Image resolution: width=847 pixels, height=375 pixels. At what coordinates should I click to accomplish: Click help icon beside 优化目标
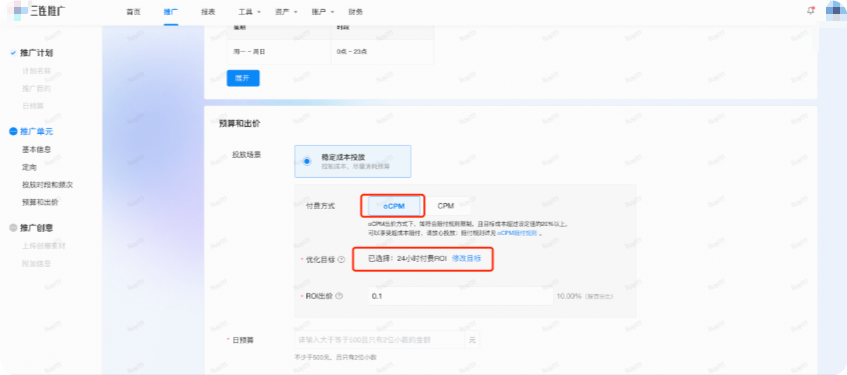(x=341, y=259)
